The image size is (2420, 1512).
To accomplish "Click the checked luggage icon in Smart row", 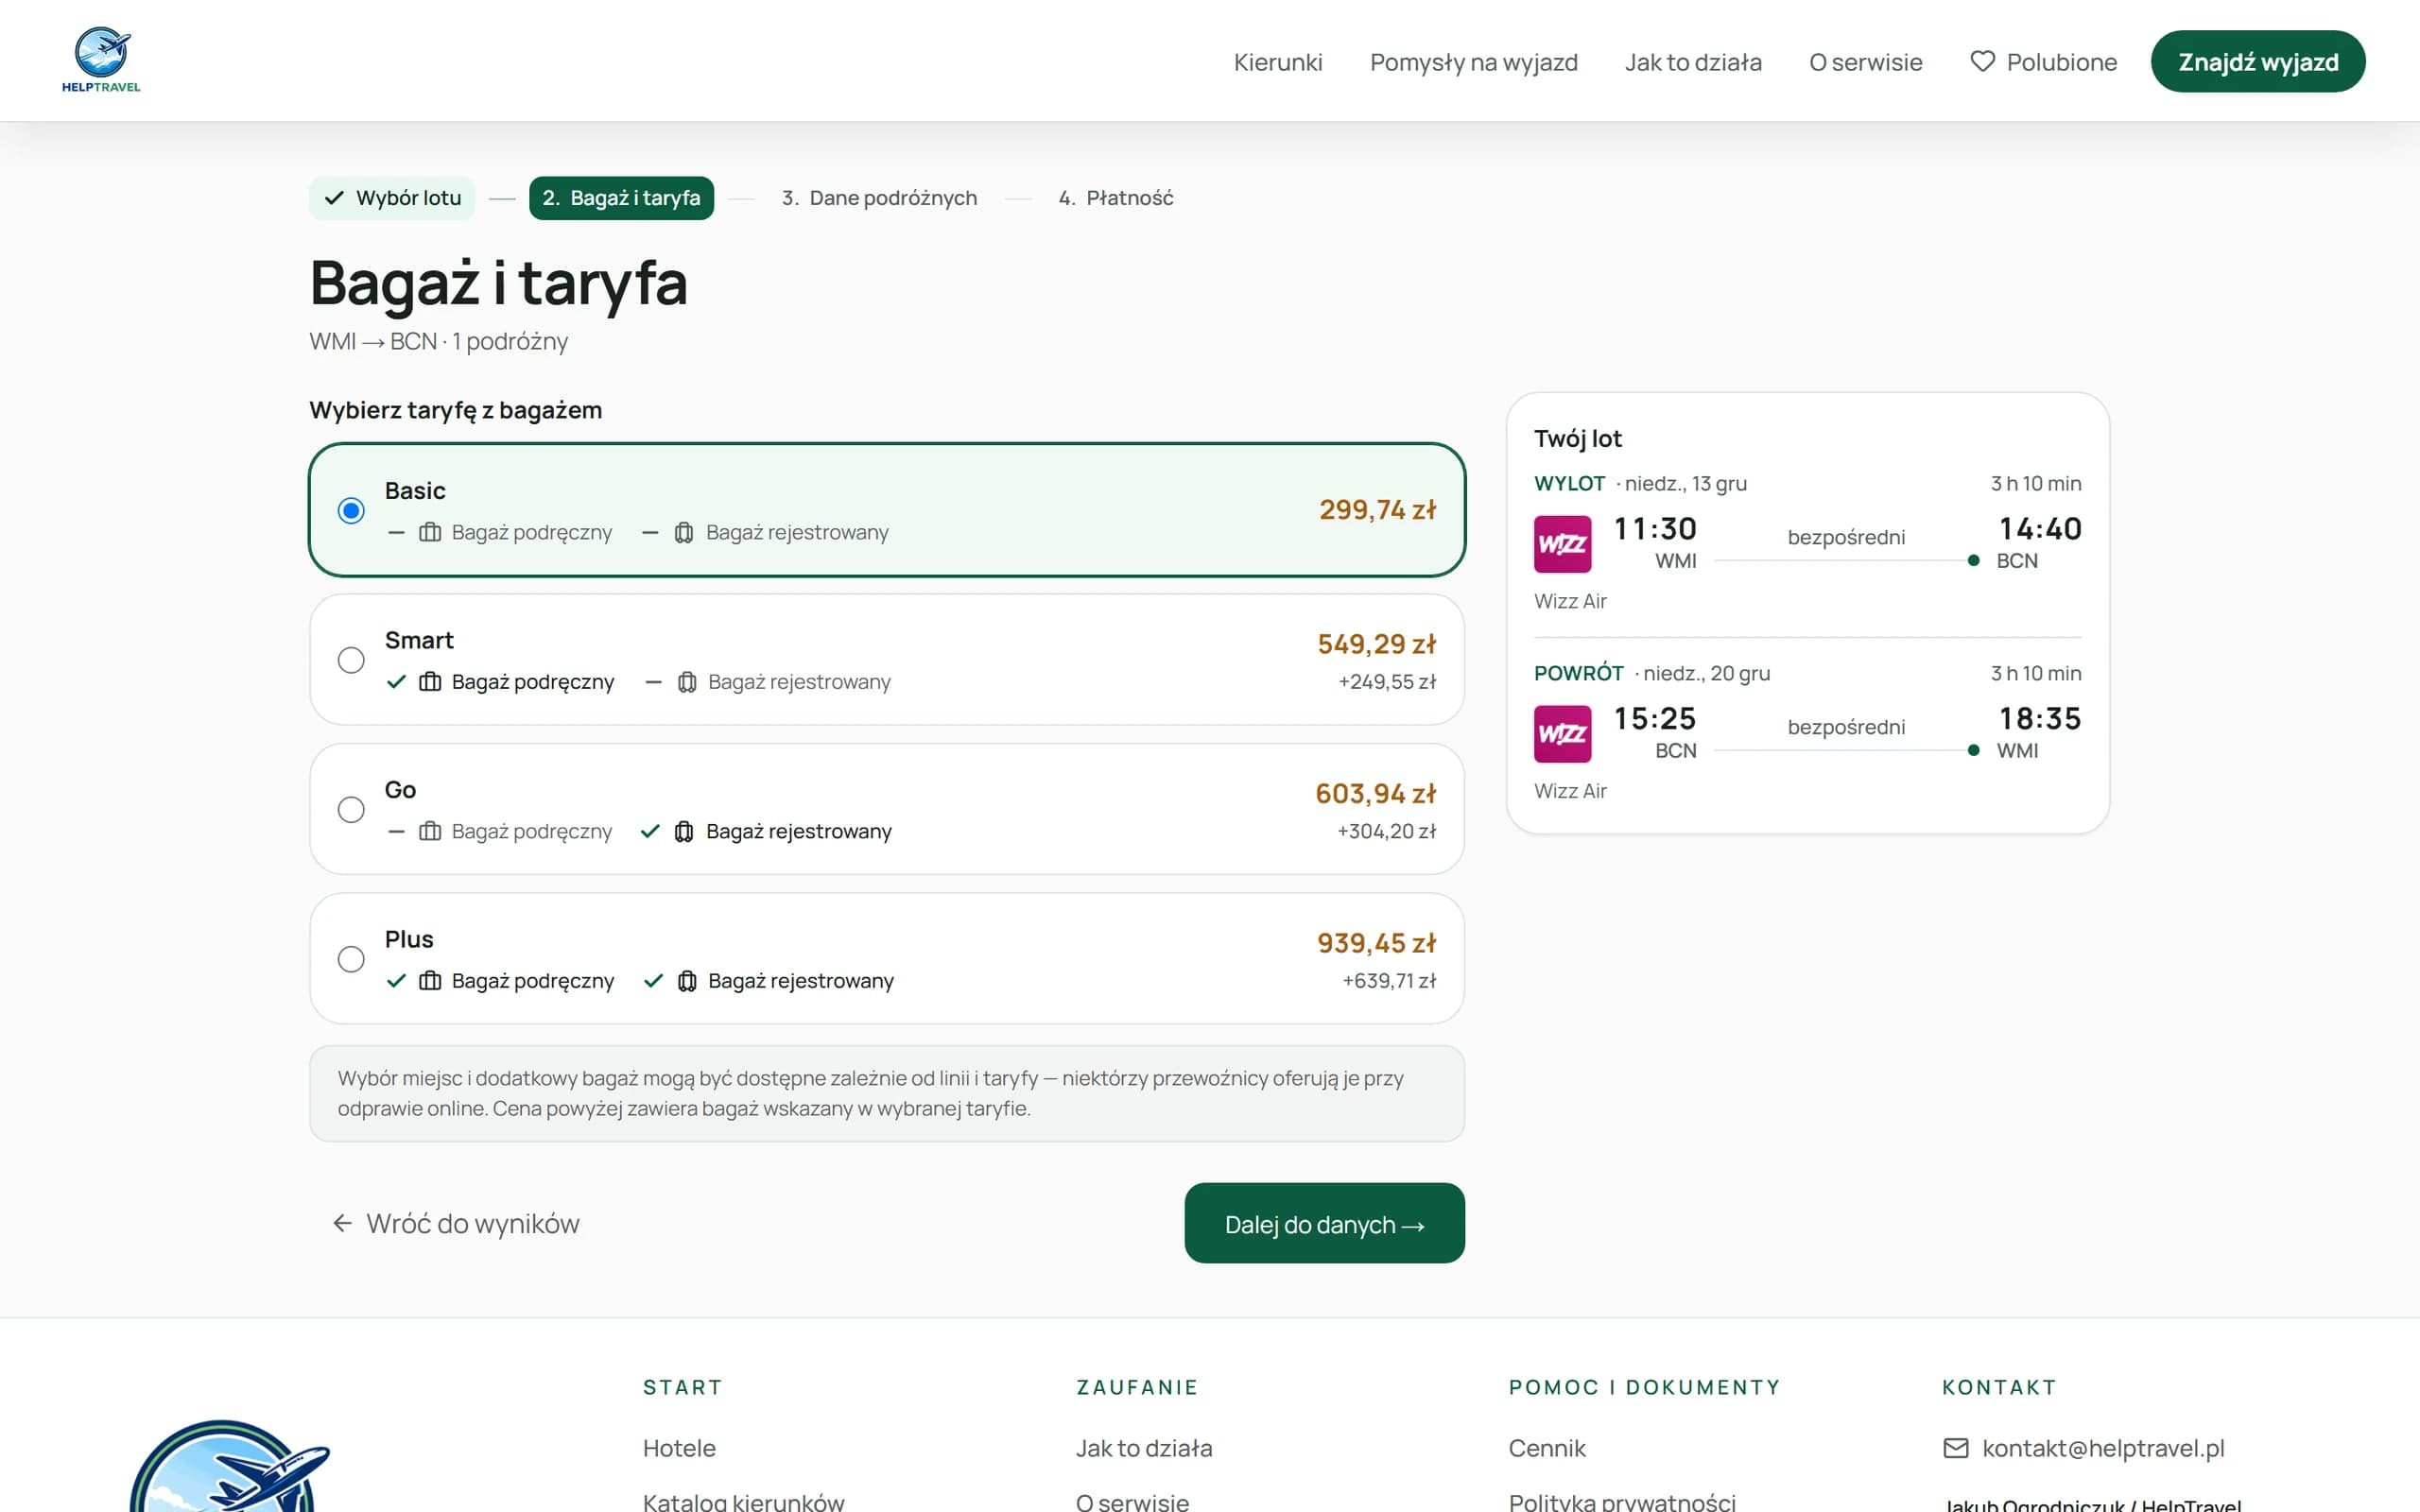I will [x=687, y=682].
